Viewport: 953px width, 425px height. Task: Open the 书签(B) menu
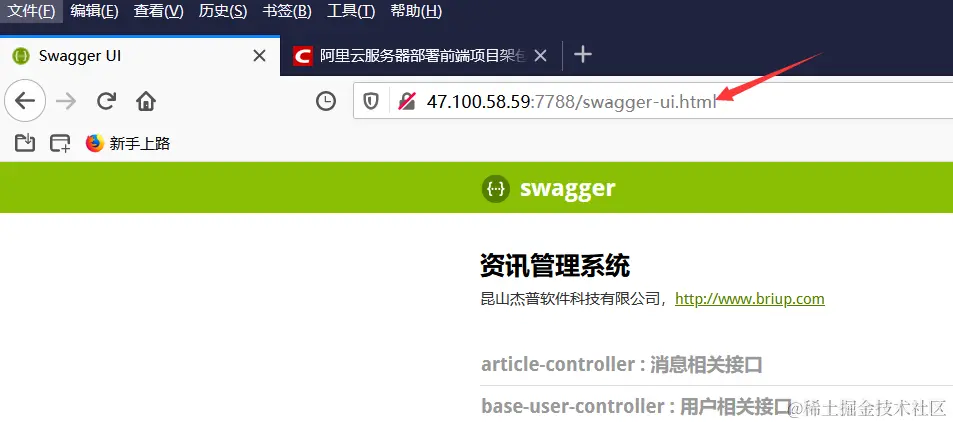[x=287, y=11]
